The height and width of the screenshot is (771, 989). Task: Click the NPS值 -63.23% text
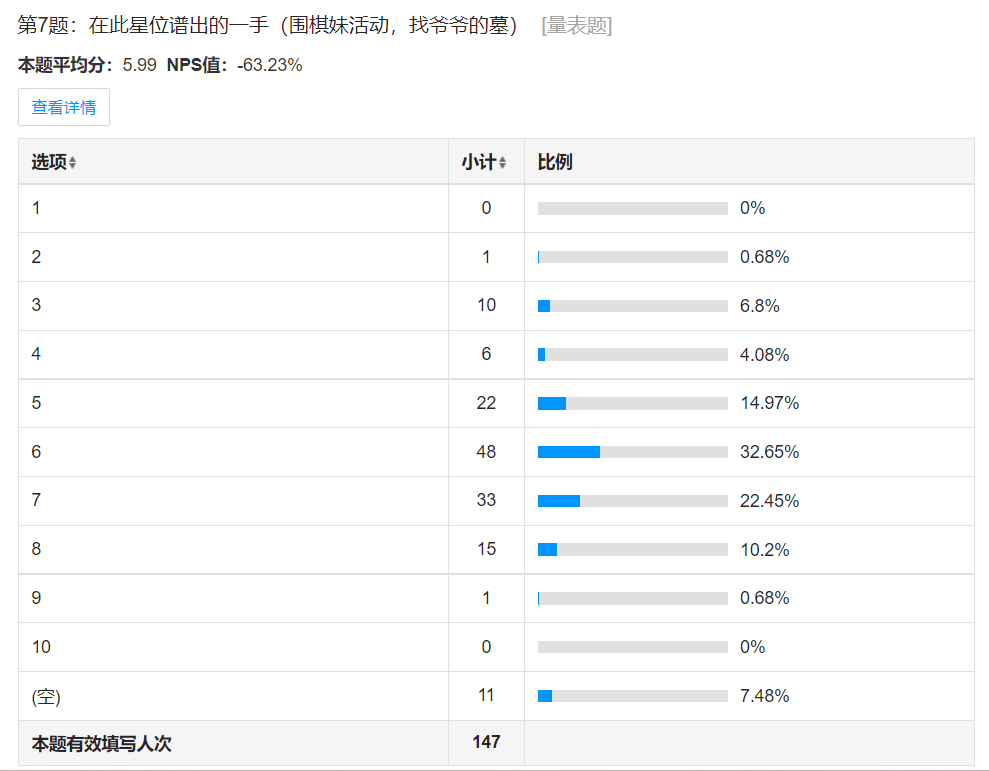235,65
